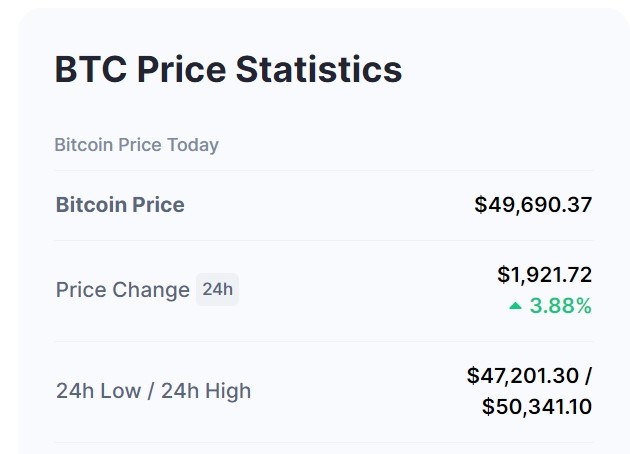Click the word Low in the last row
Screen dimensions: 630x454
click(x=120, y=391)
